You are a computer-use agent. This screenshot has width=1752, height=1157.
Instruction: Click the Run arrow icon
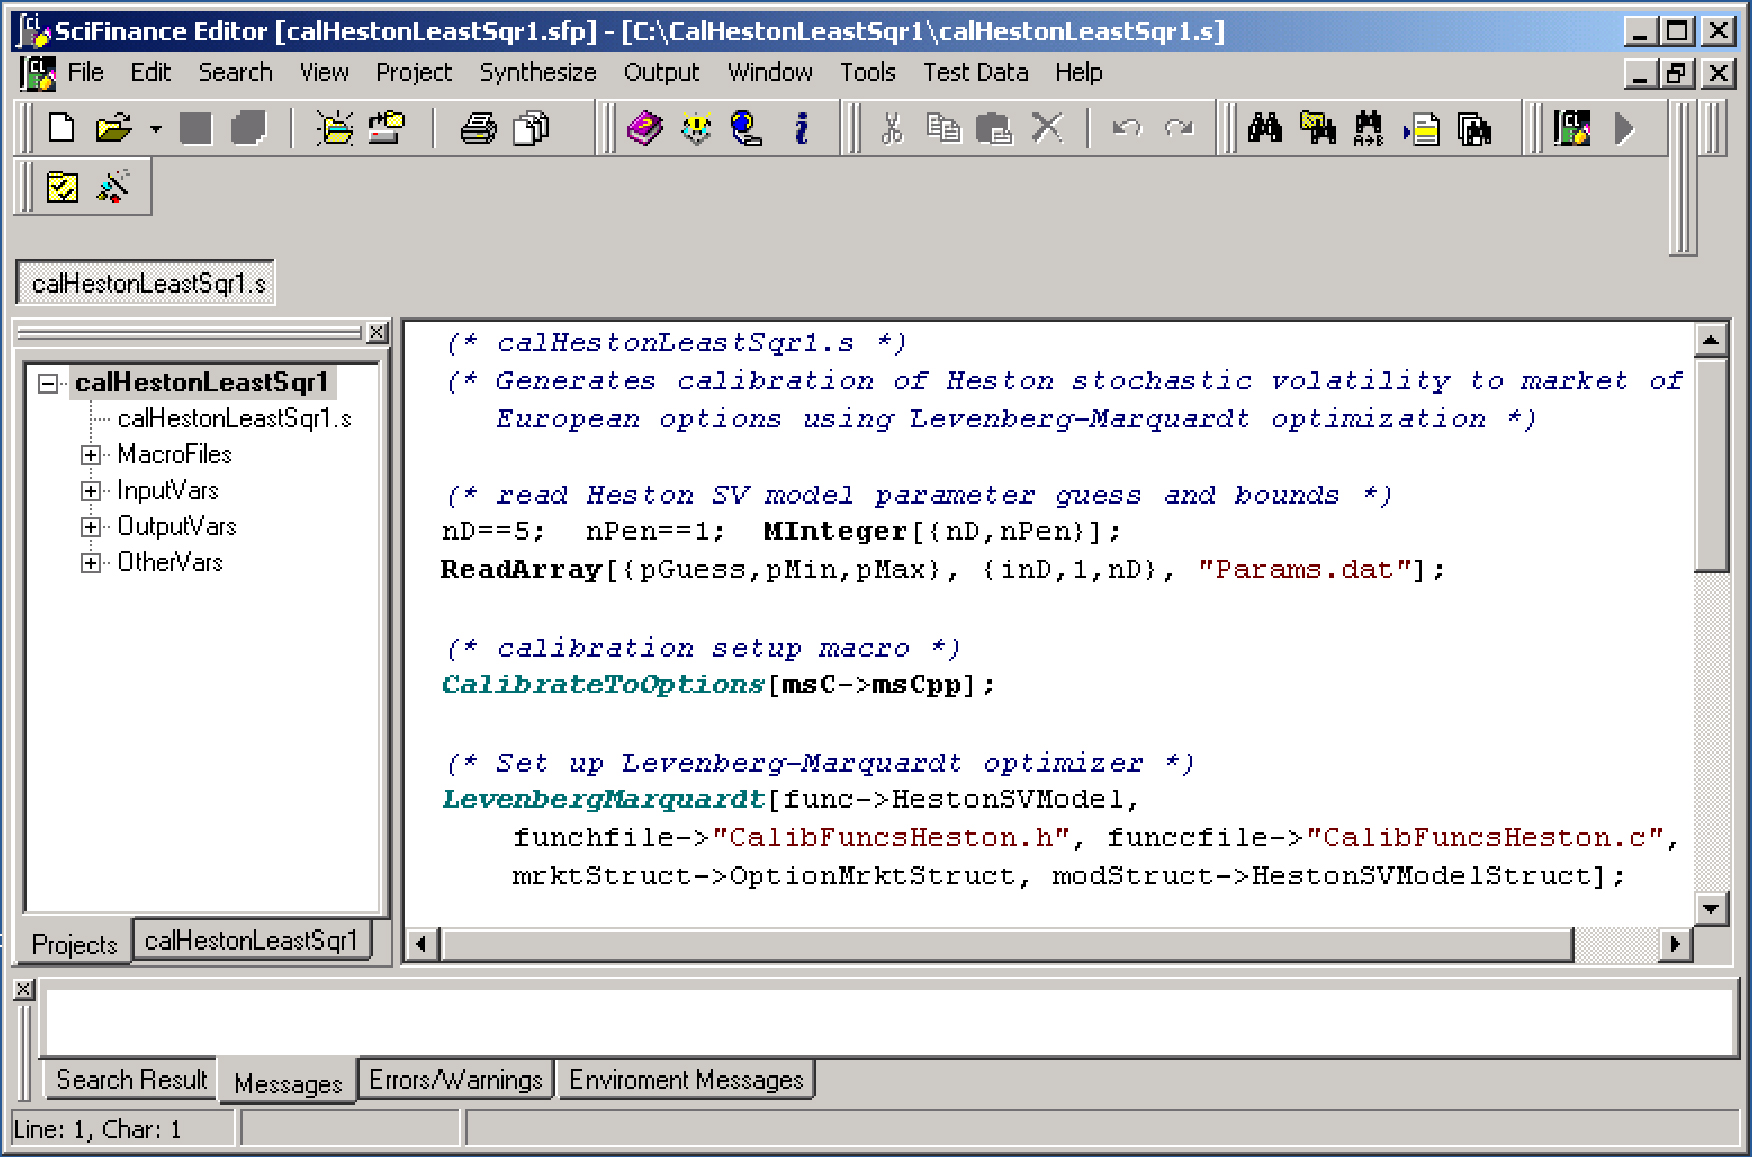click(1624, 128)
